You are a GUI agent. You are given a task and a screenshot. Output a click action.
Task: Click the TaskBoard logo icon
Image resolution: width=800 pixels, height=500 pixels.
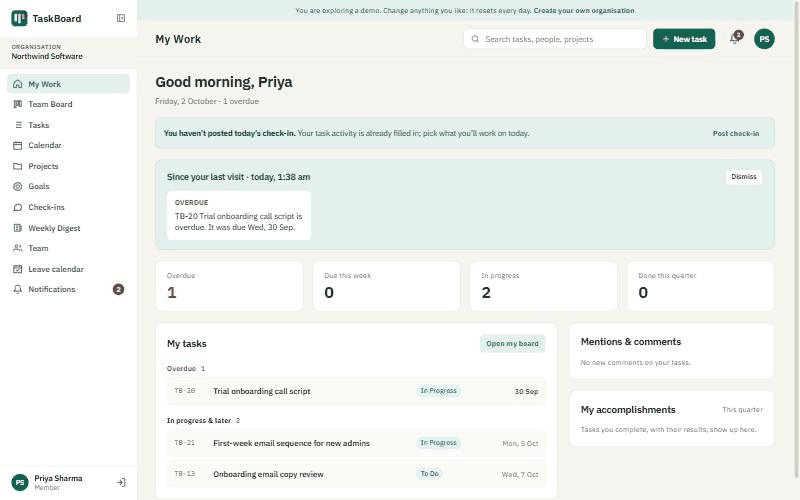point(19,18)
